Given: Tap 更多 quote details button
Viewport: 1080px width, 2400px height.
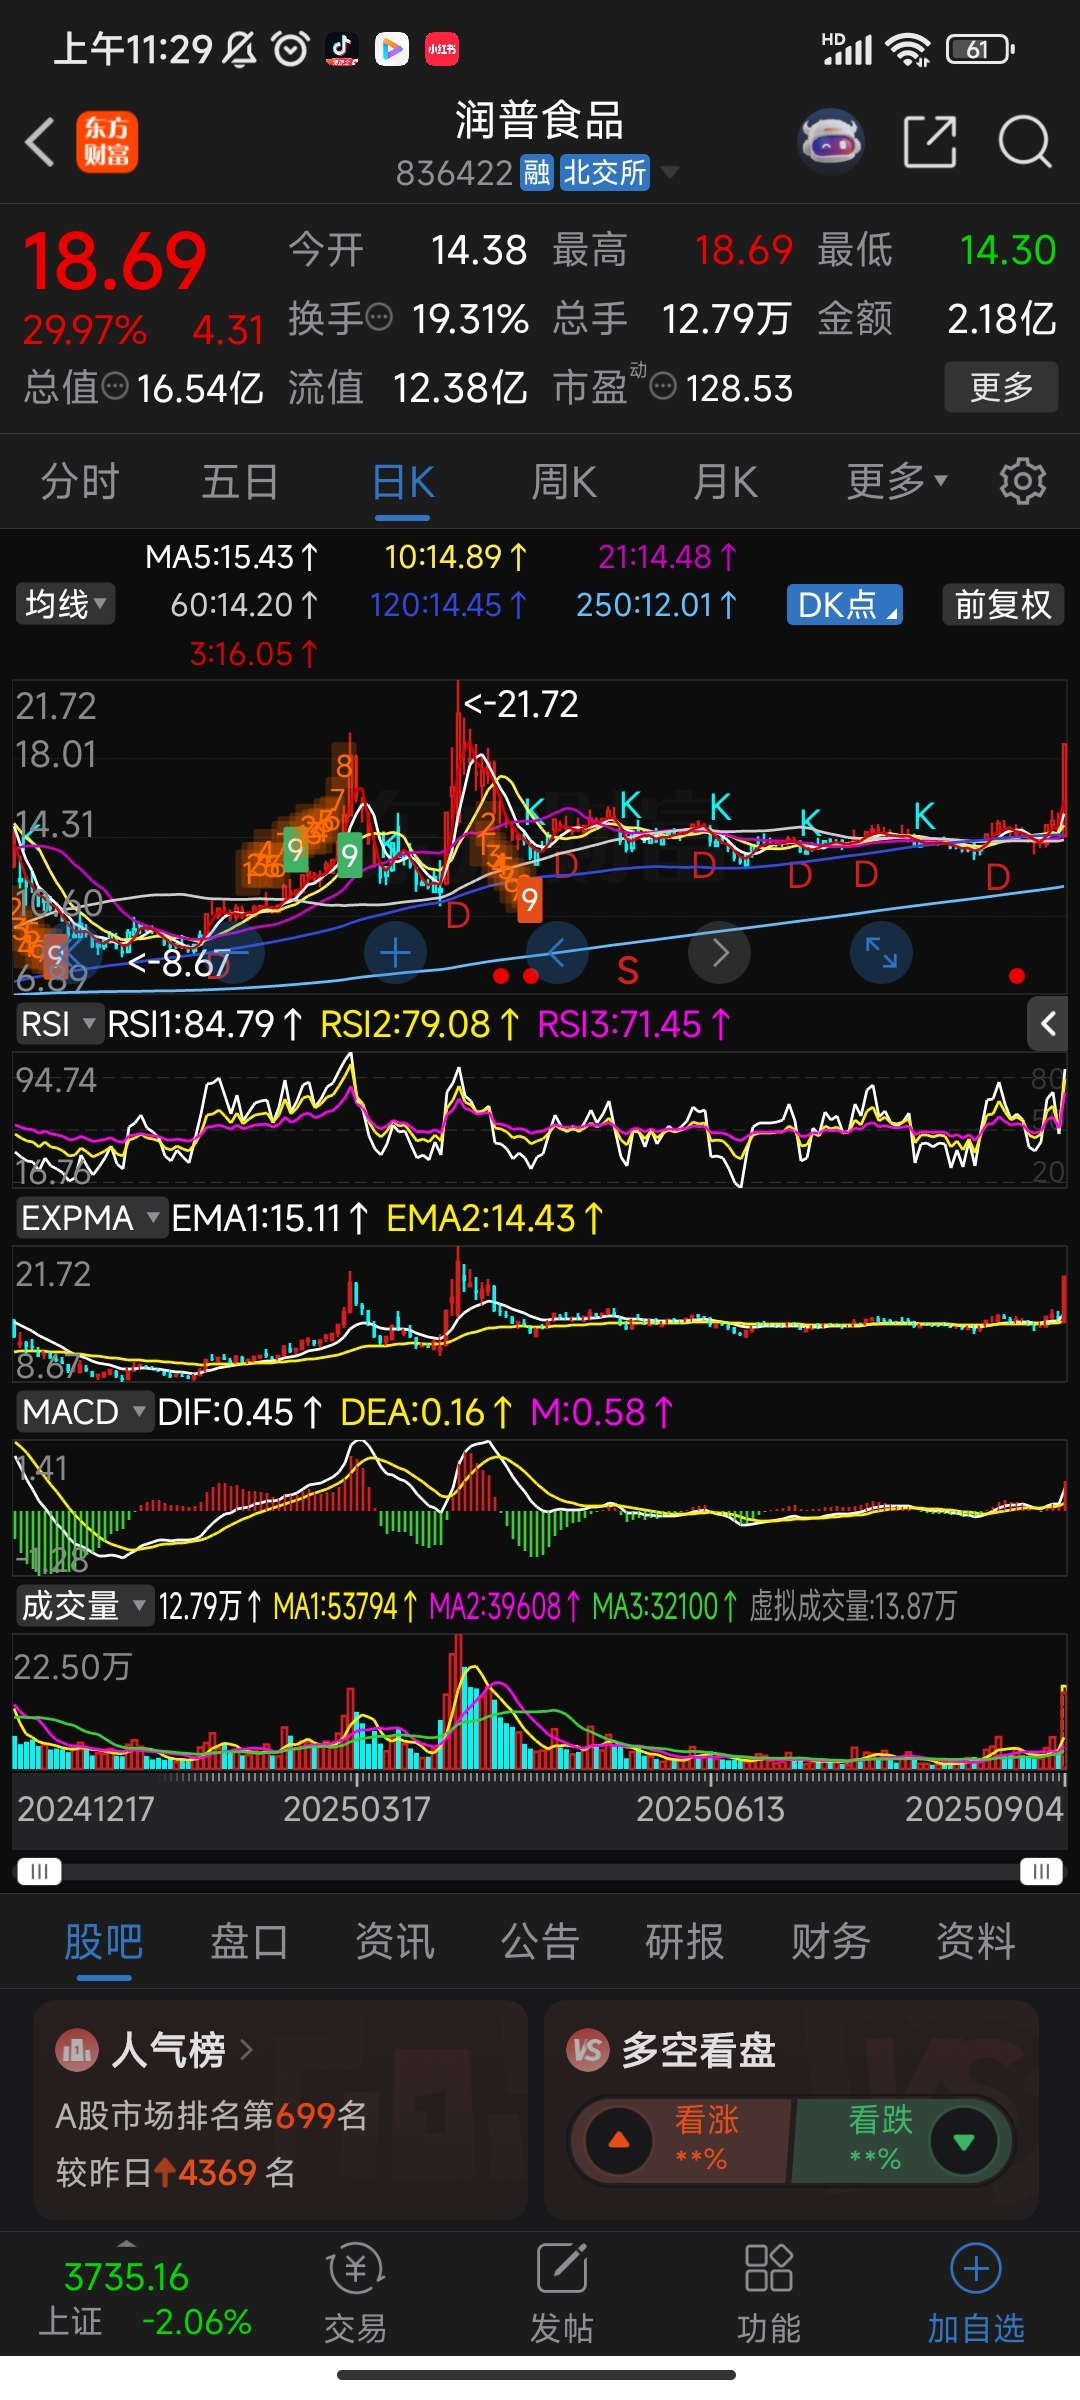Looking at the screenshot, I should click(1001, 387).
